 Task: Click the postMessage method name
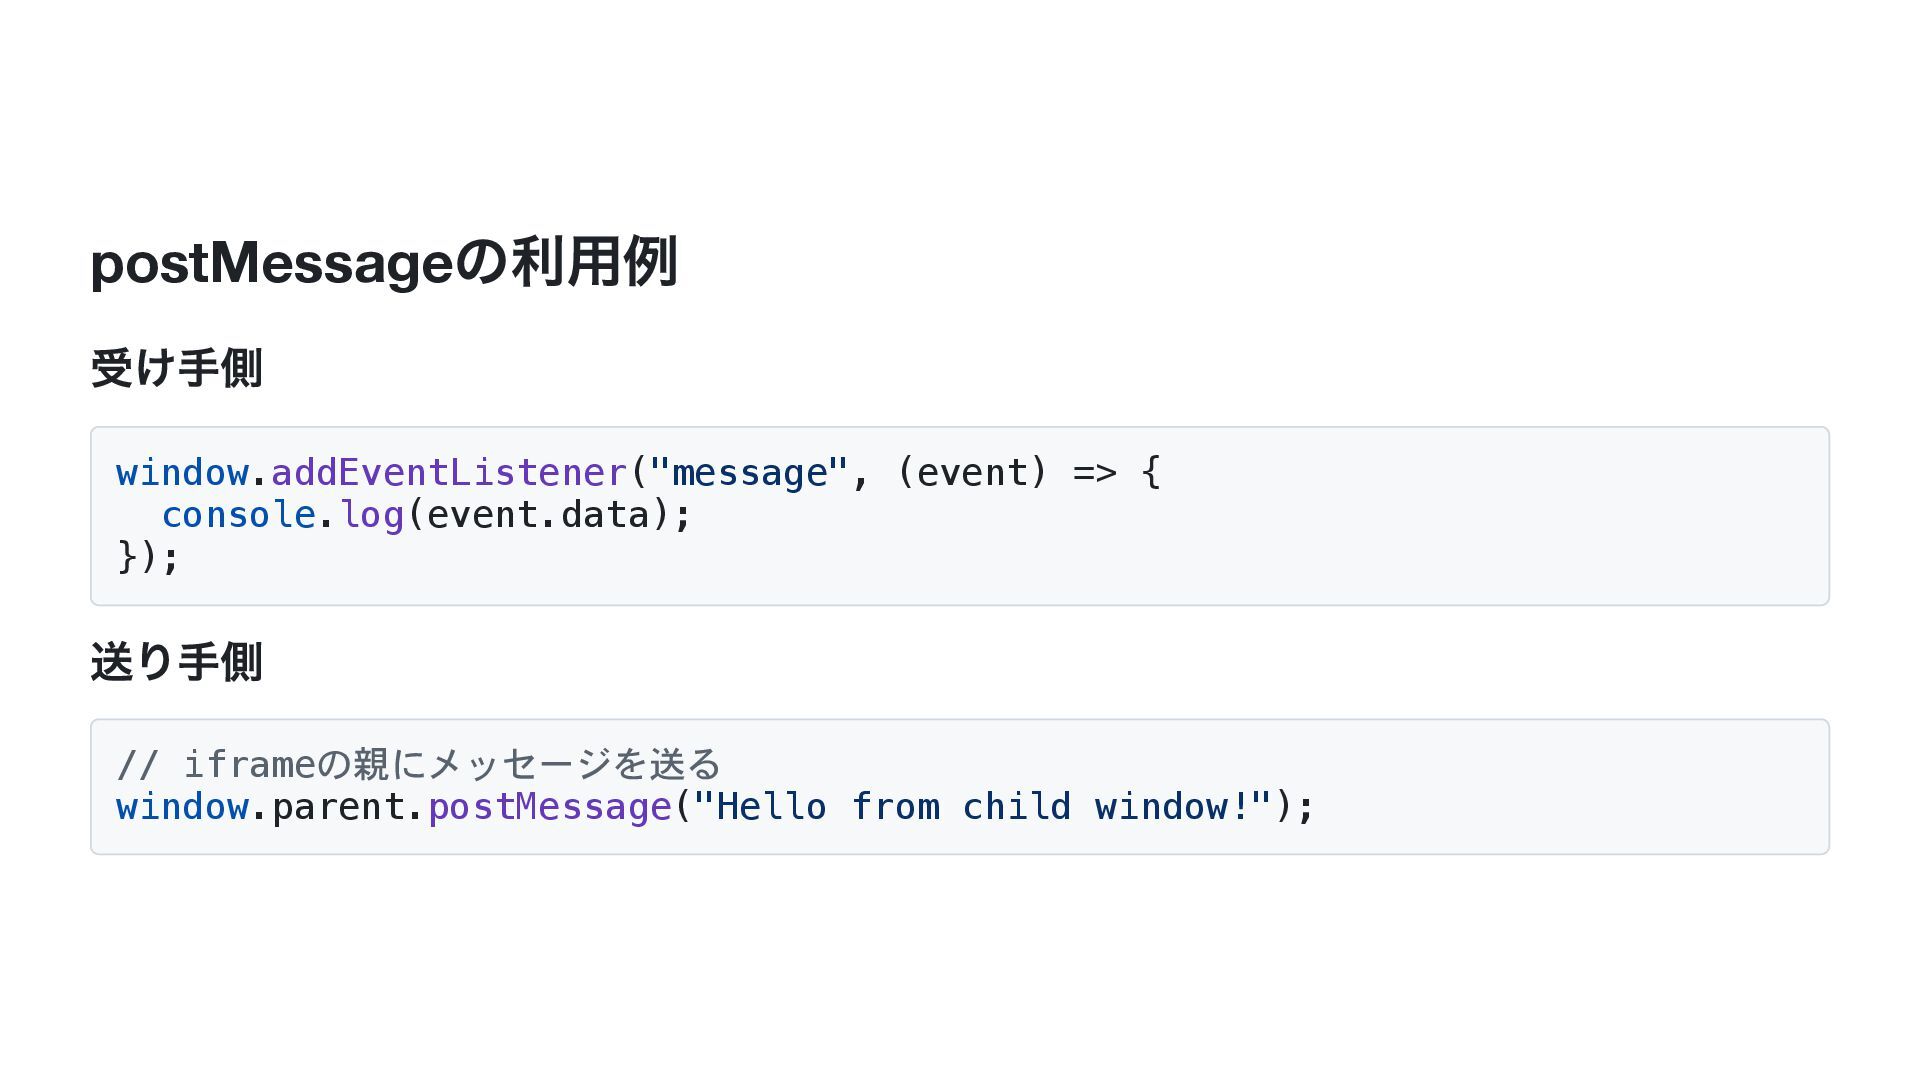coord(550,807)
